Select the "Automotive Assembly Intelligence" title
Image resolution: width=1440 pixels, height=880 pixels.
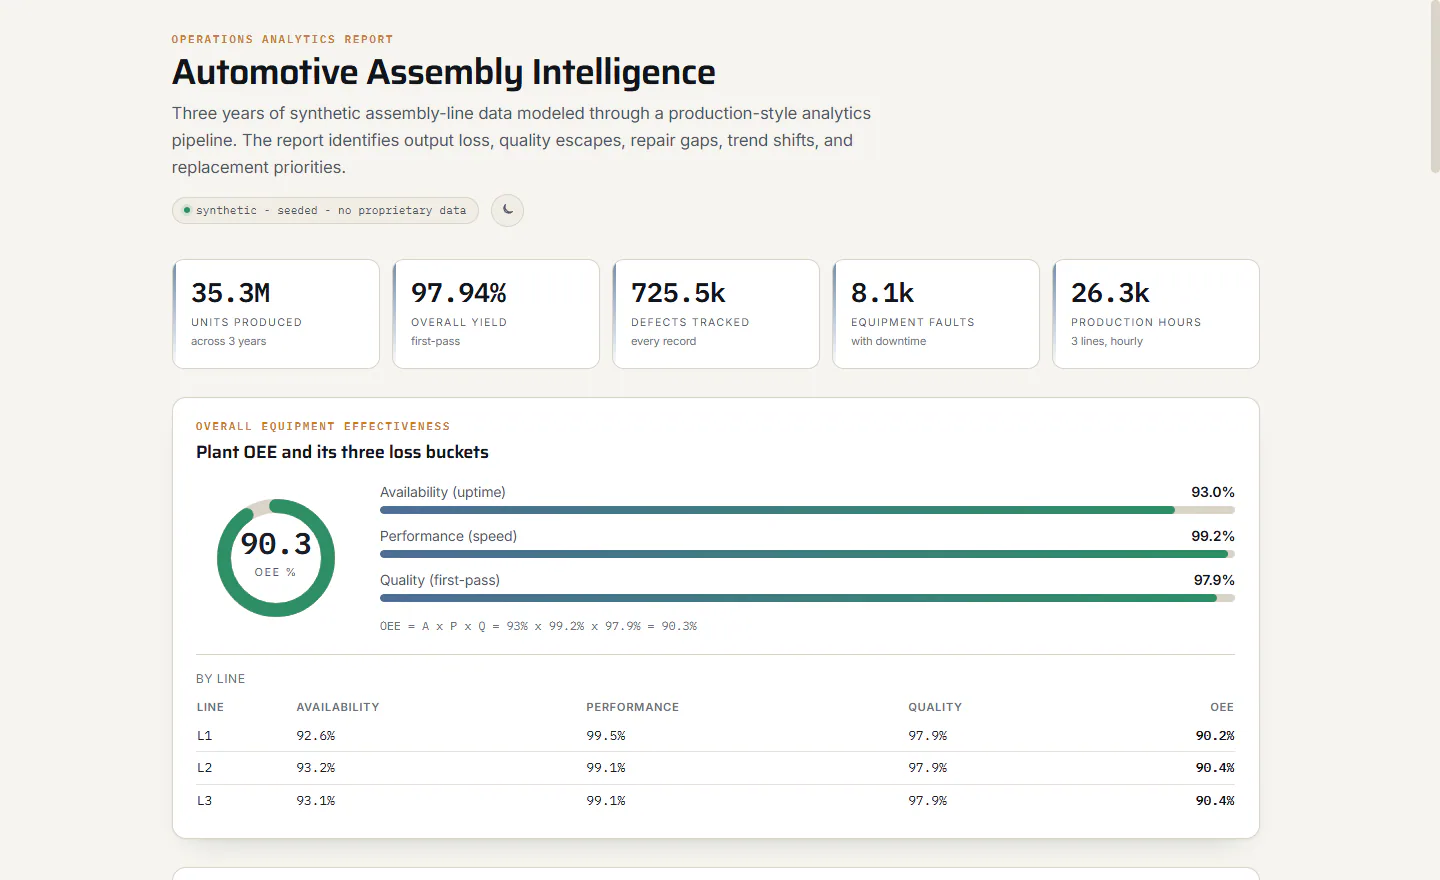444,72
